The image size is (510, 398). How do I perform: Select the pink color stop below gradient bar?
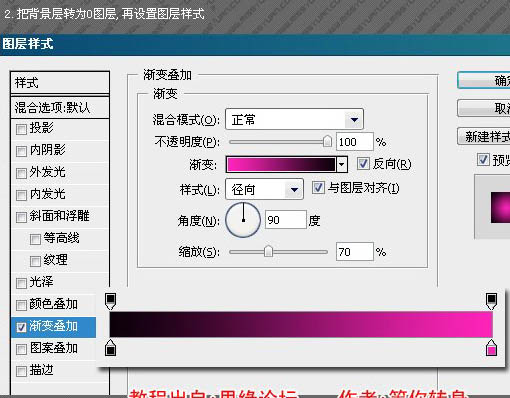[491, 348]
